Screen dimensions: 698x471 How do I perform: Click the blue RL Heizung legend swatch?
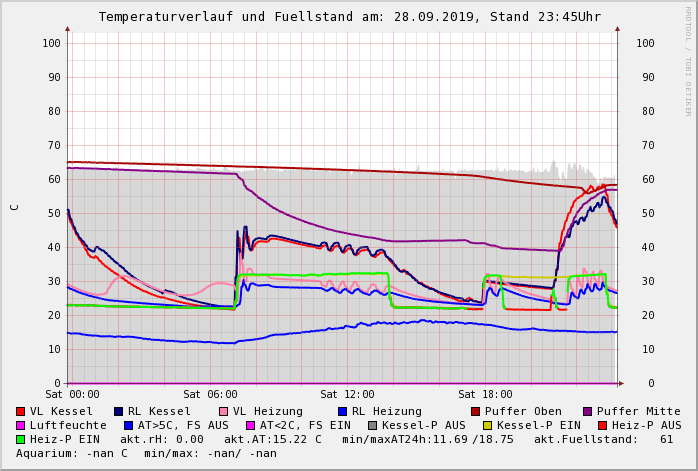[342, 411]
